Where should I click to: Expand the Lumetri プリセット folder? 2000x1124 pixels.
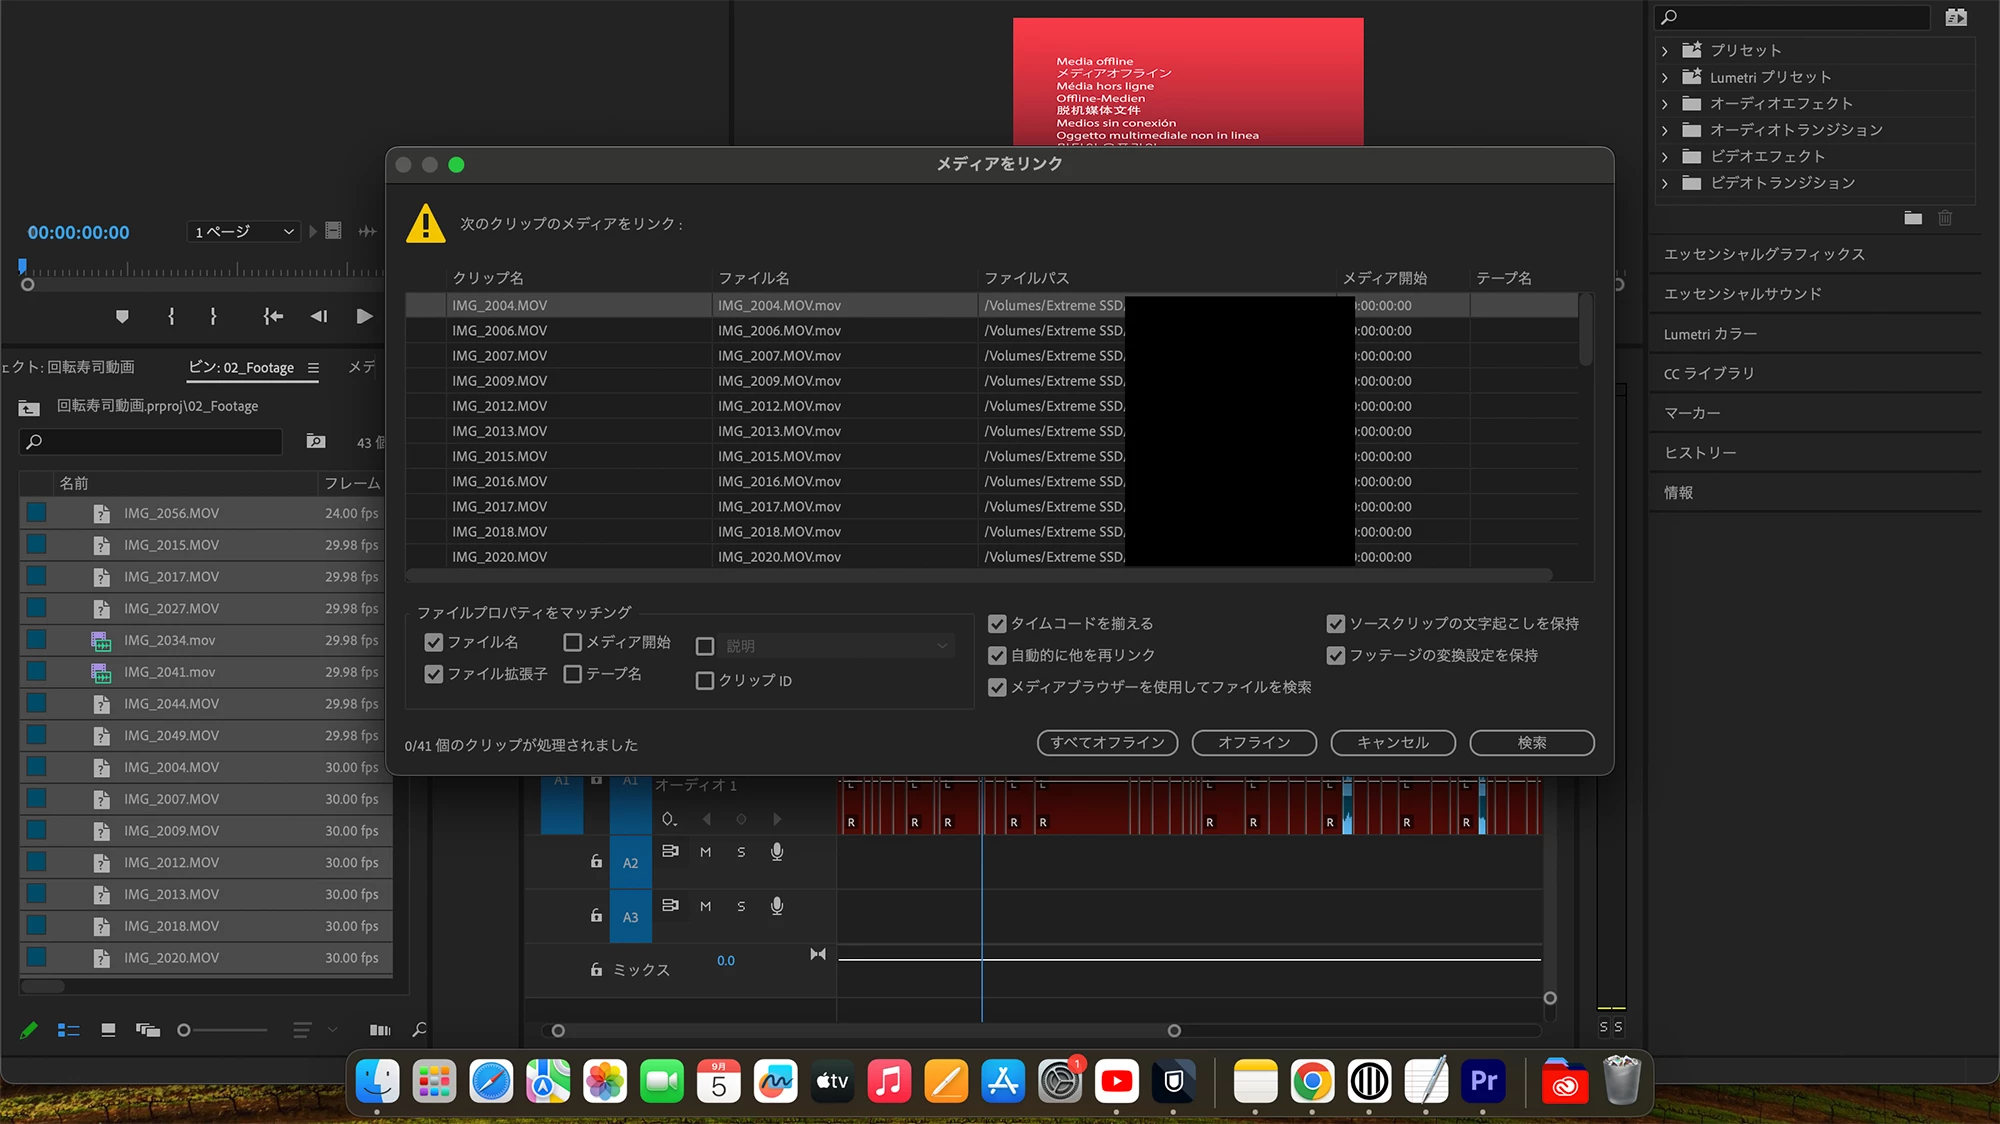[1665, 77]
